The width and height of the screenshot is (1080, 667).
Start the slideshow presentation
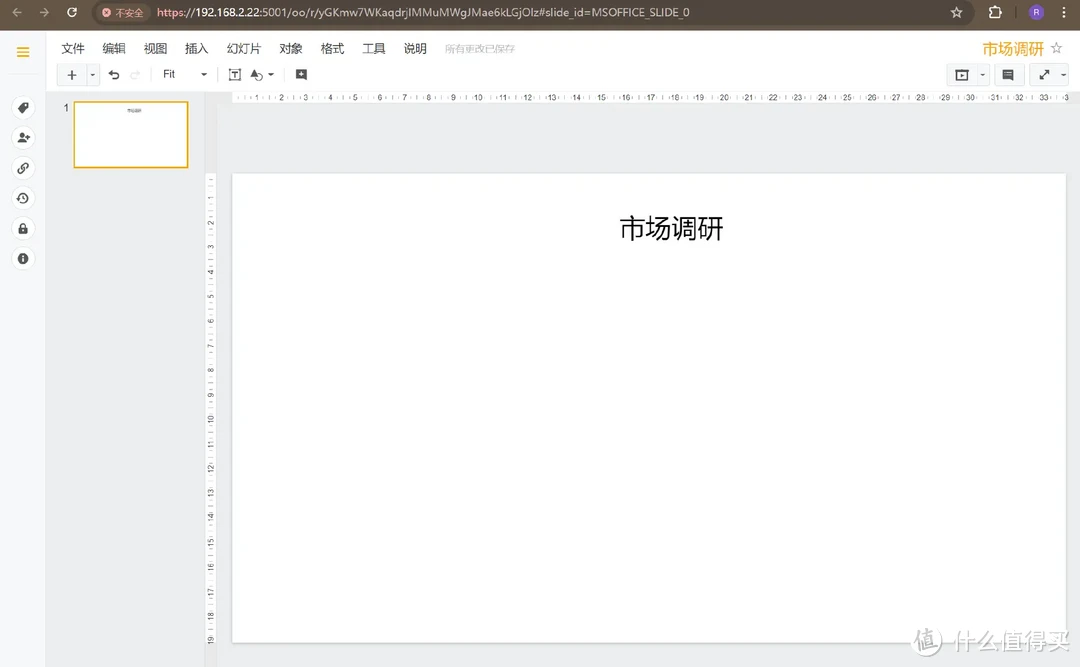964,74
